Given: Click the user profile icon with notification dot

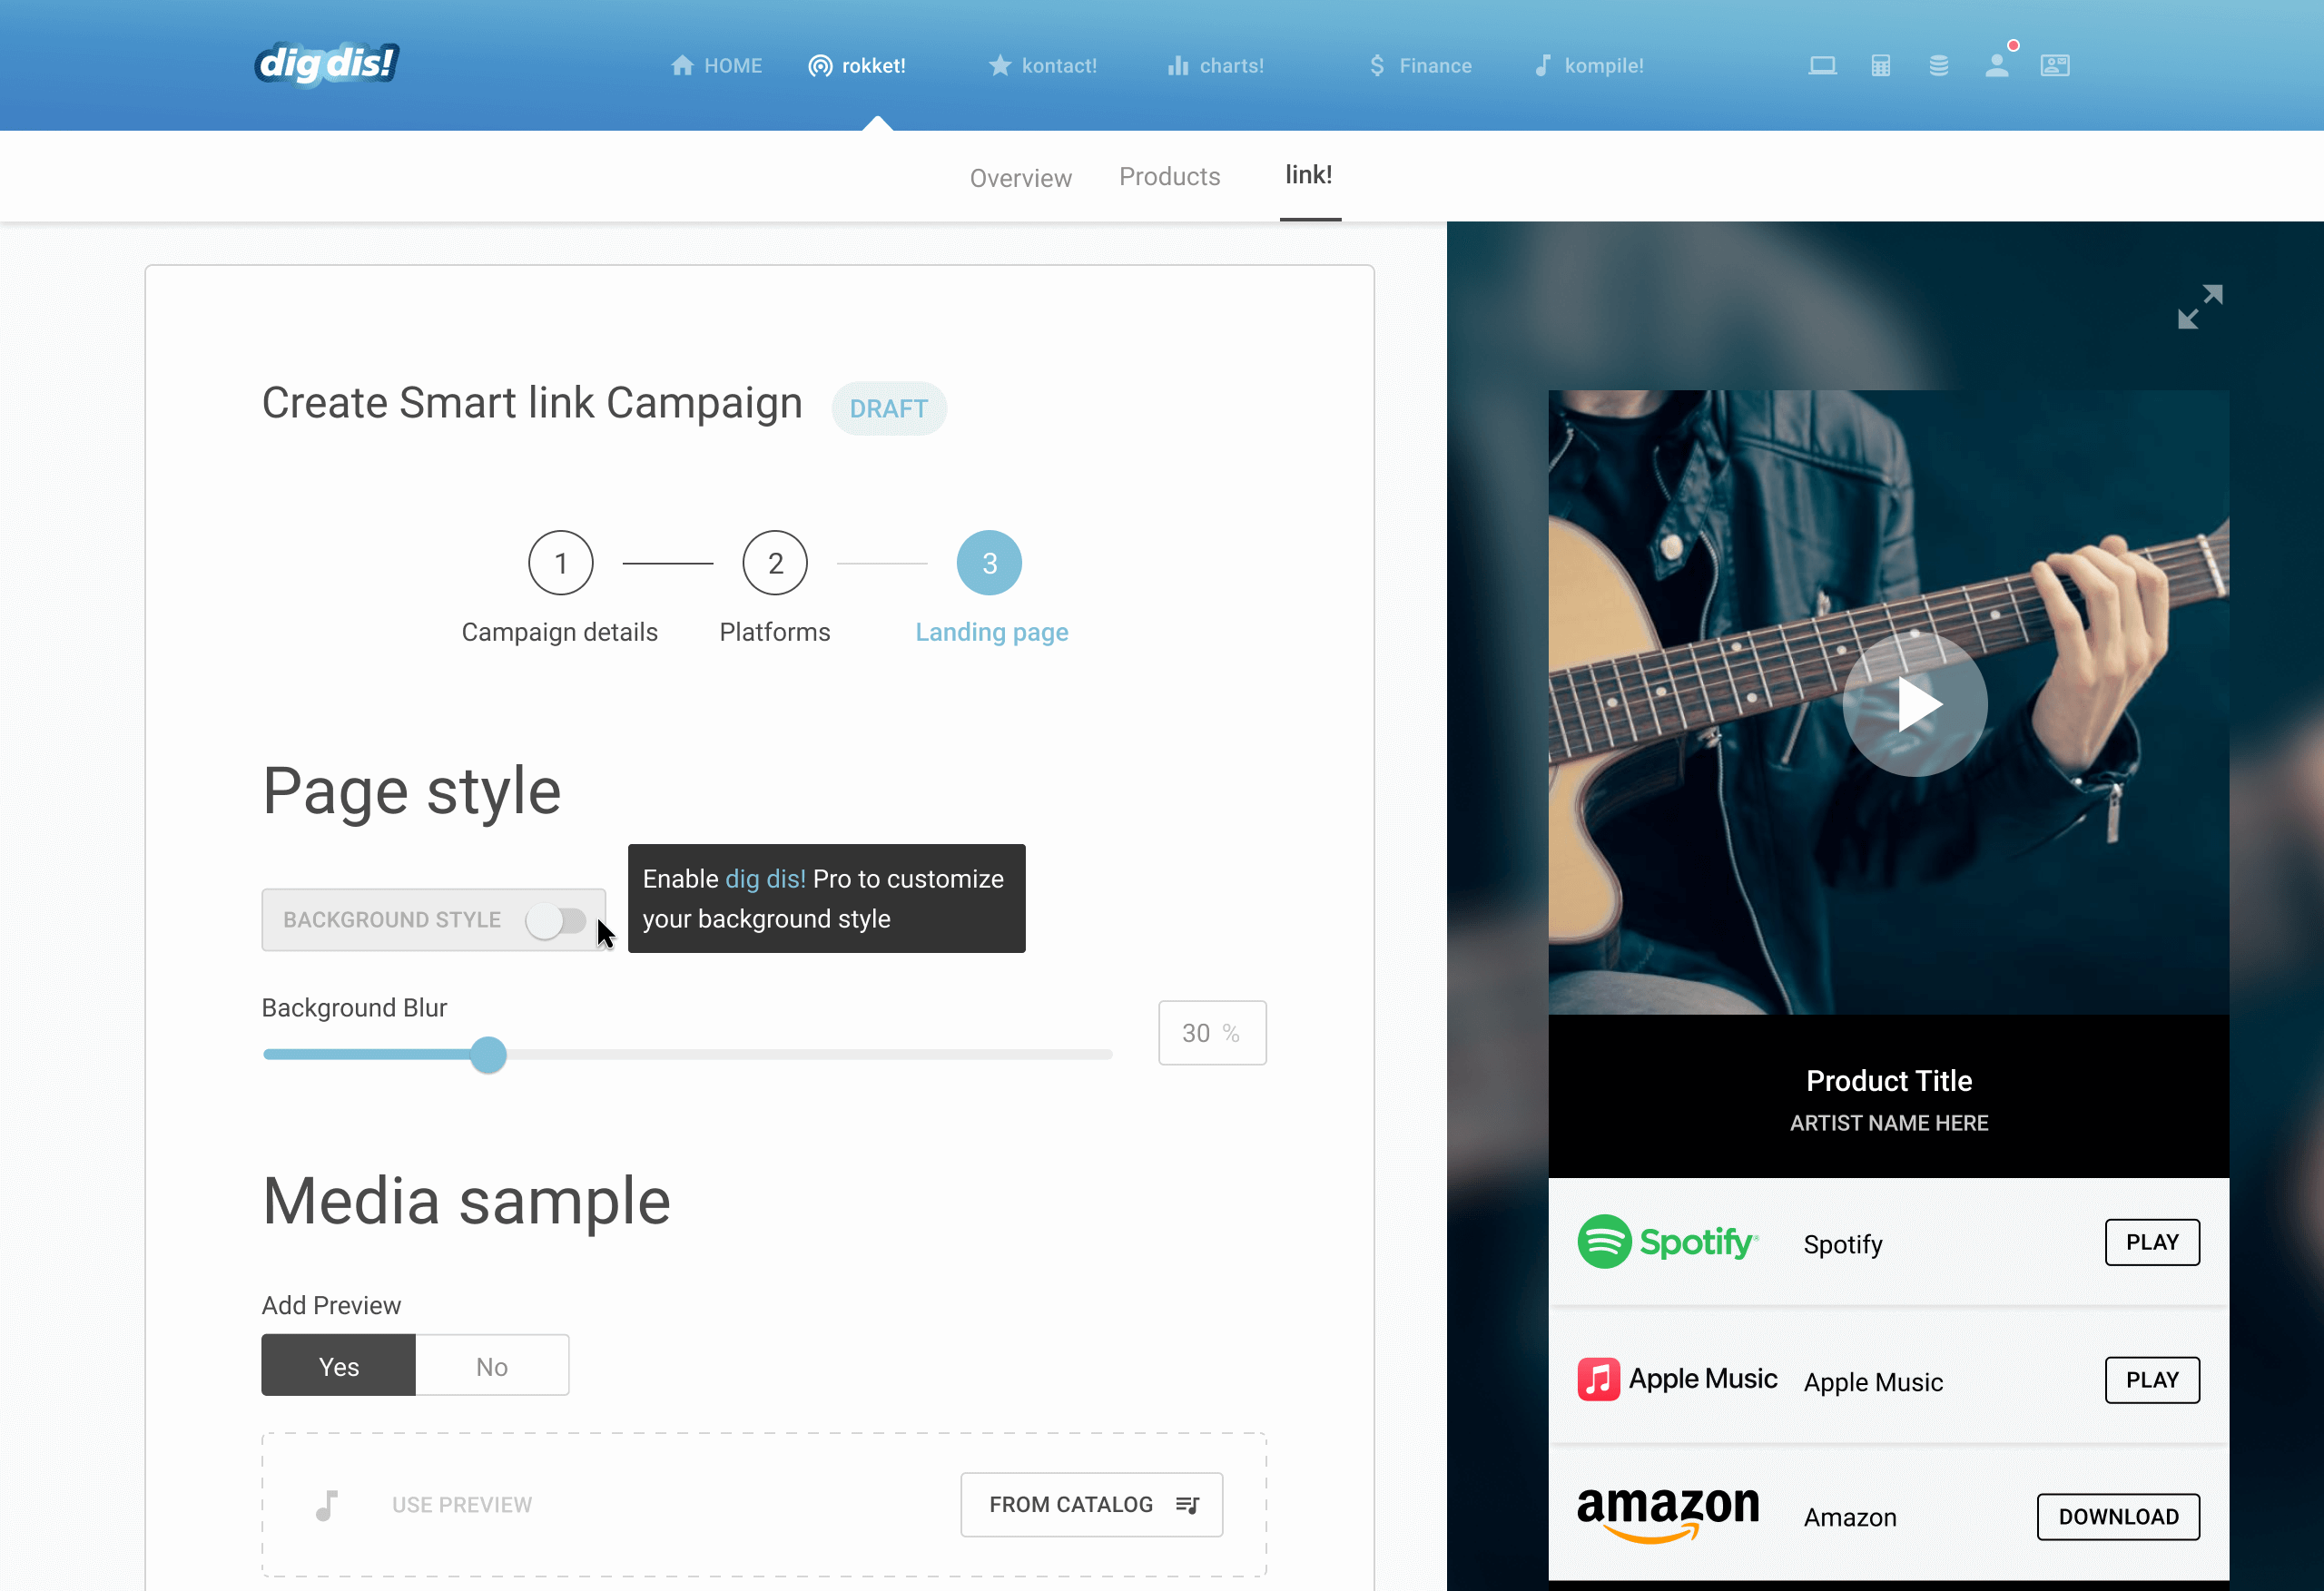Looking at the screenshot, I should [1997, 64].
